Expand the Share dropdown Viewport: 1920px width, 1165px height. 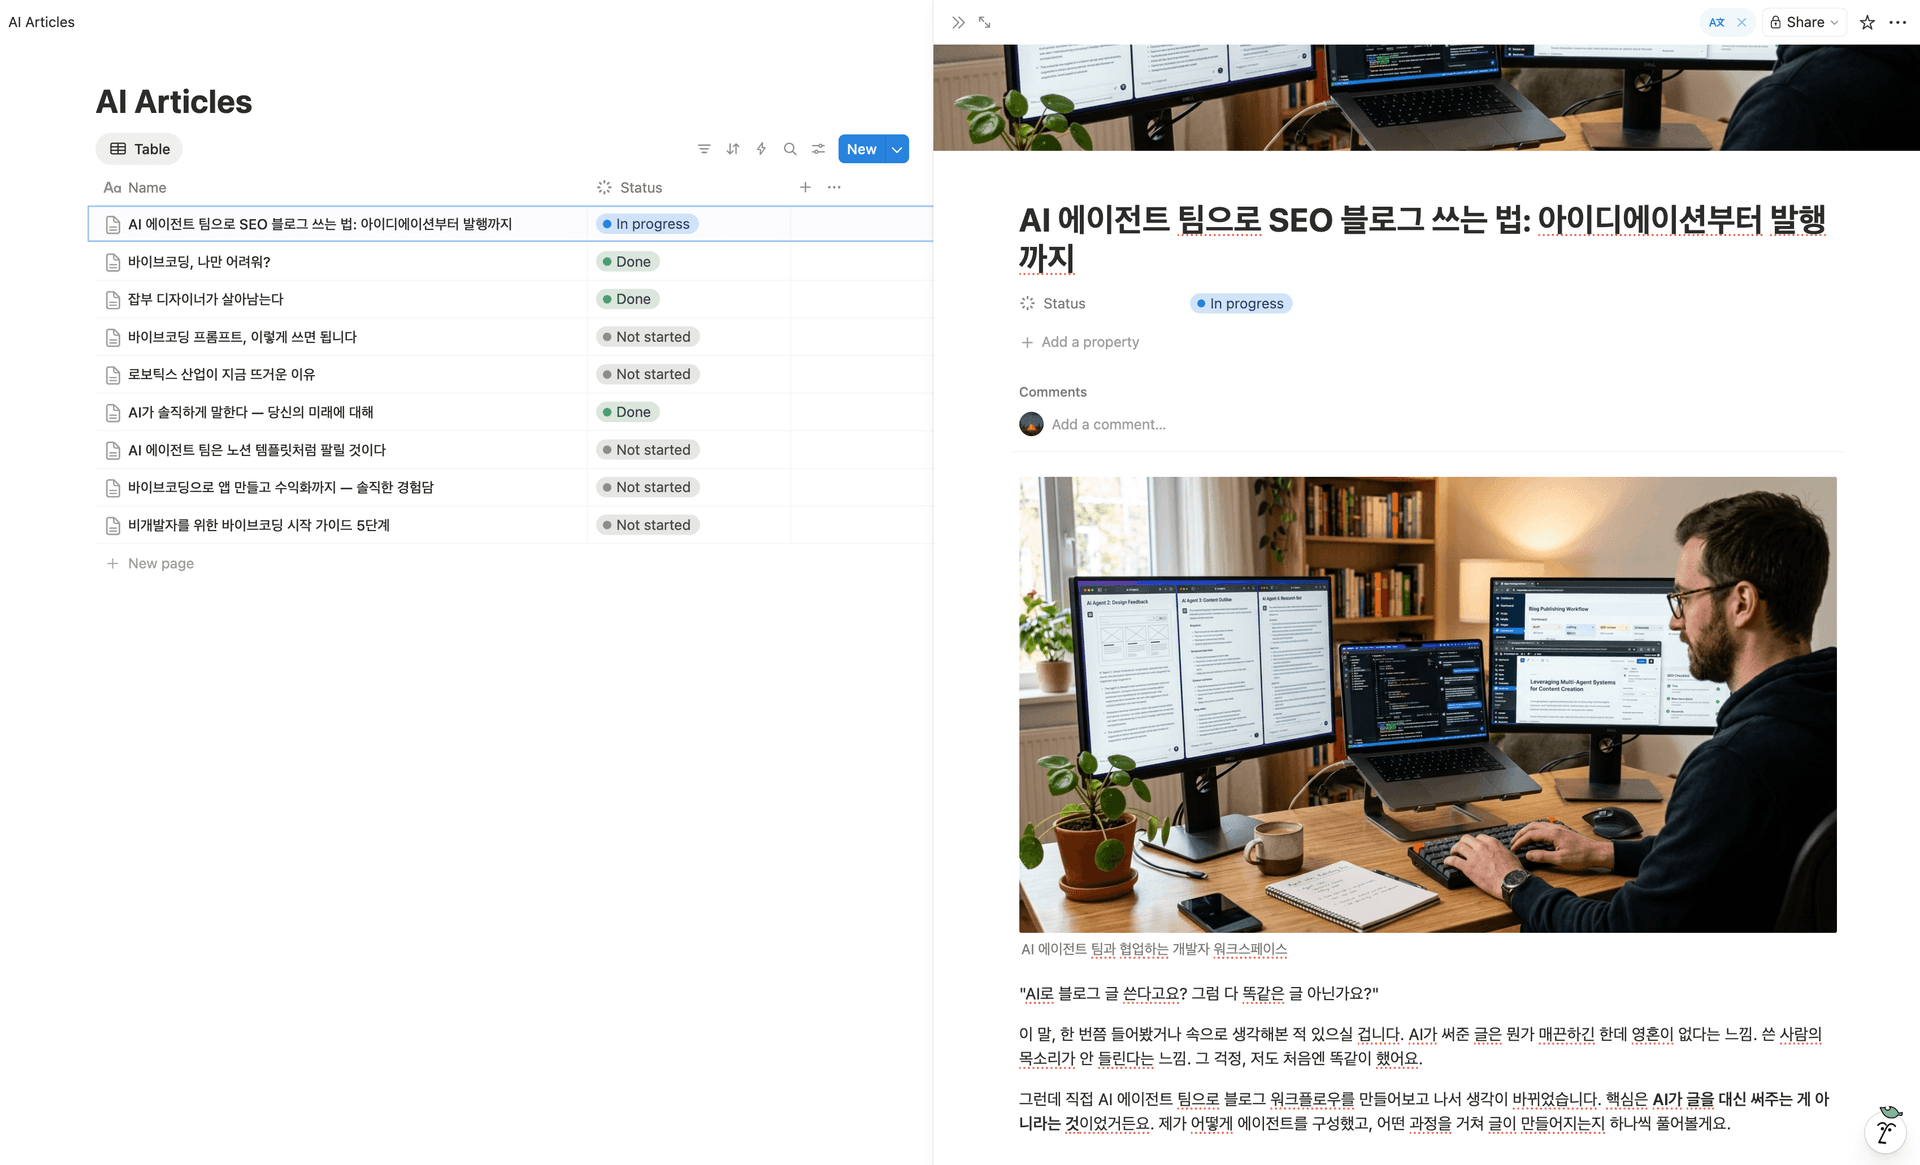(x=1833, y=21)
